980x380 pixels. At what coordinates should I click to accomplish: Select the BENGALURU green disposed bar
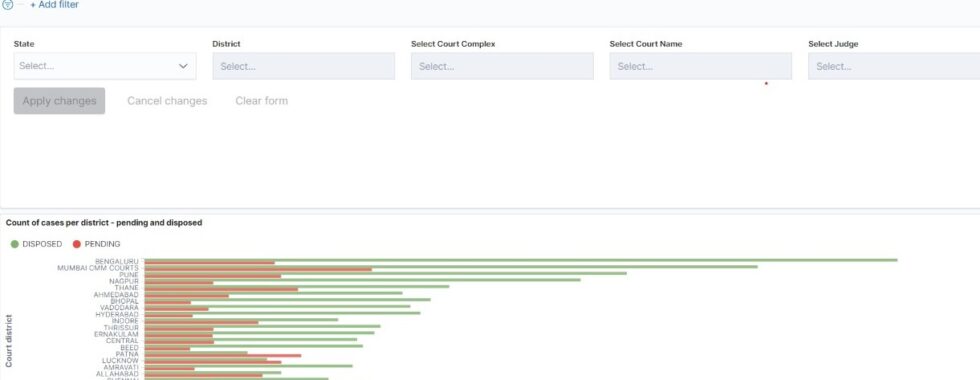[x=521, y=259]
